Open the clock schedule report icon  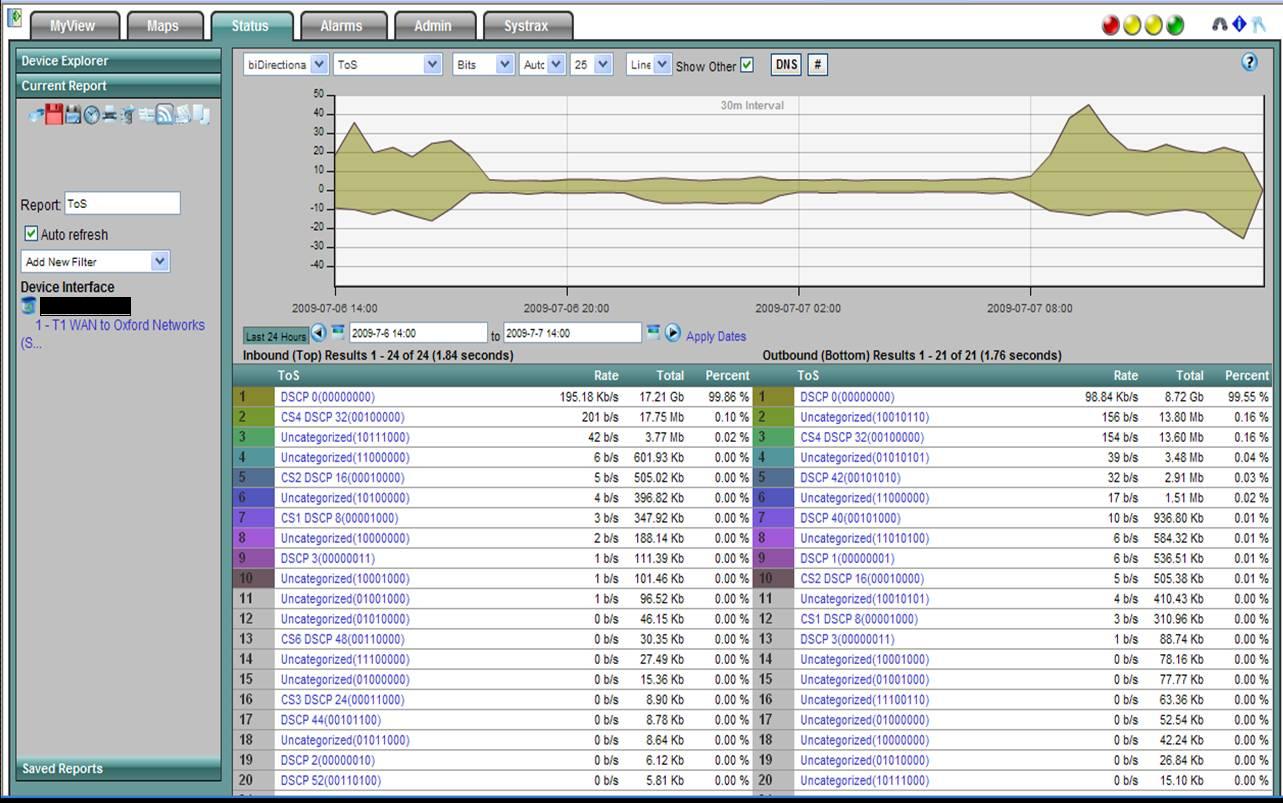pyautogui.click(x=92, y=115)
